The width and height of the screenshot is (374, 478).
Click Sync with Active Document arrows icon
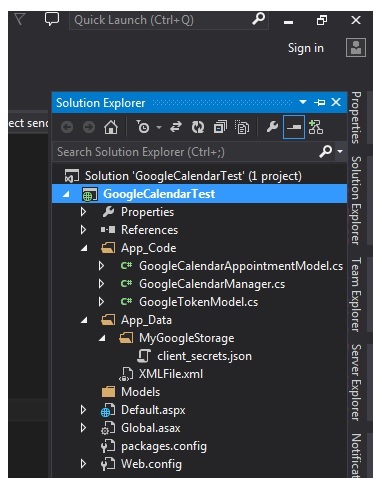click(x=176, y=127)
